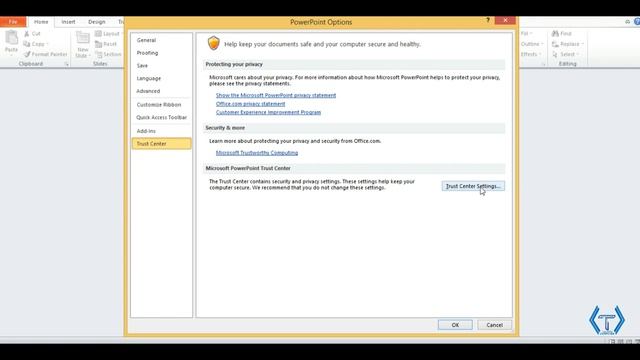Click the minimize ribbon caret icon
Screen dimensions: 640x360
click(x=627, y=22)
